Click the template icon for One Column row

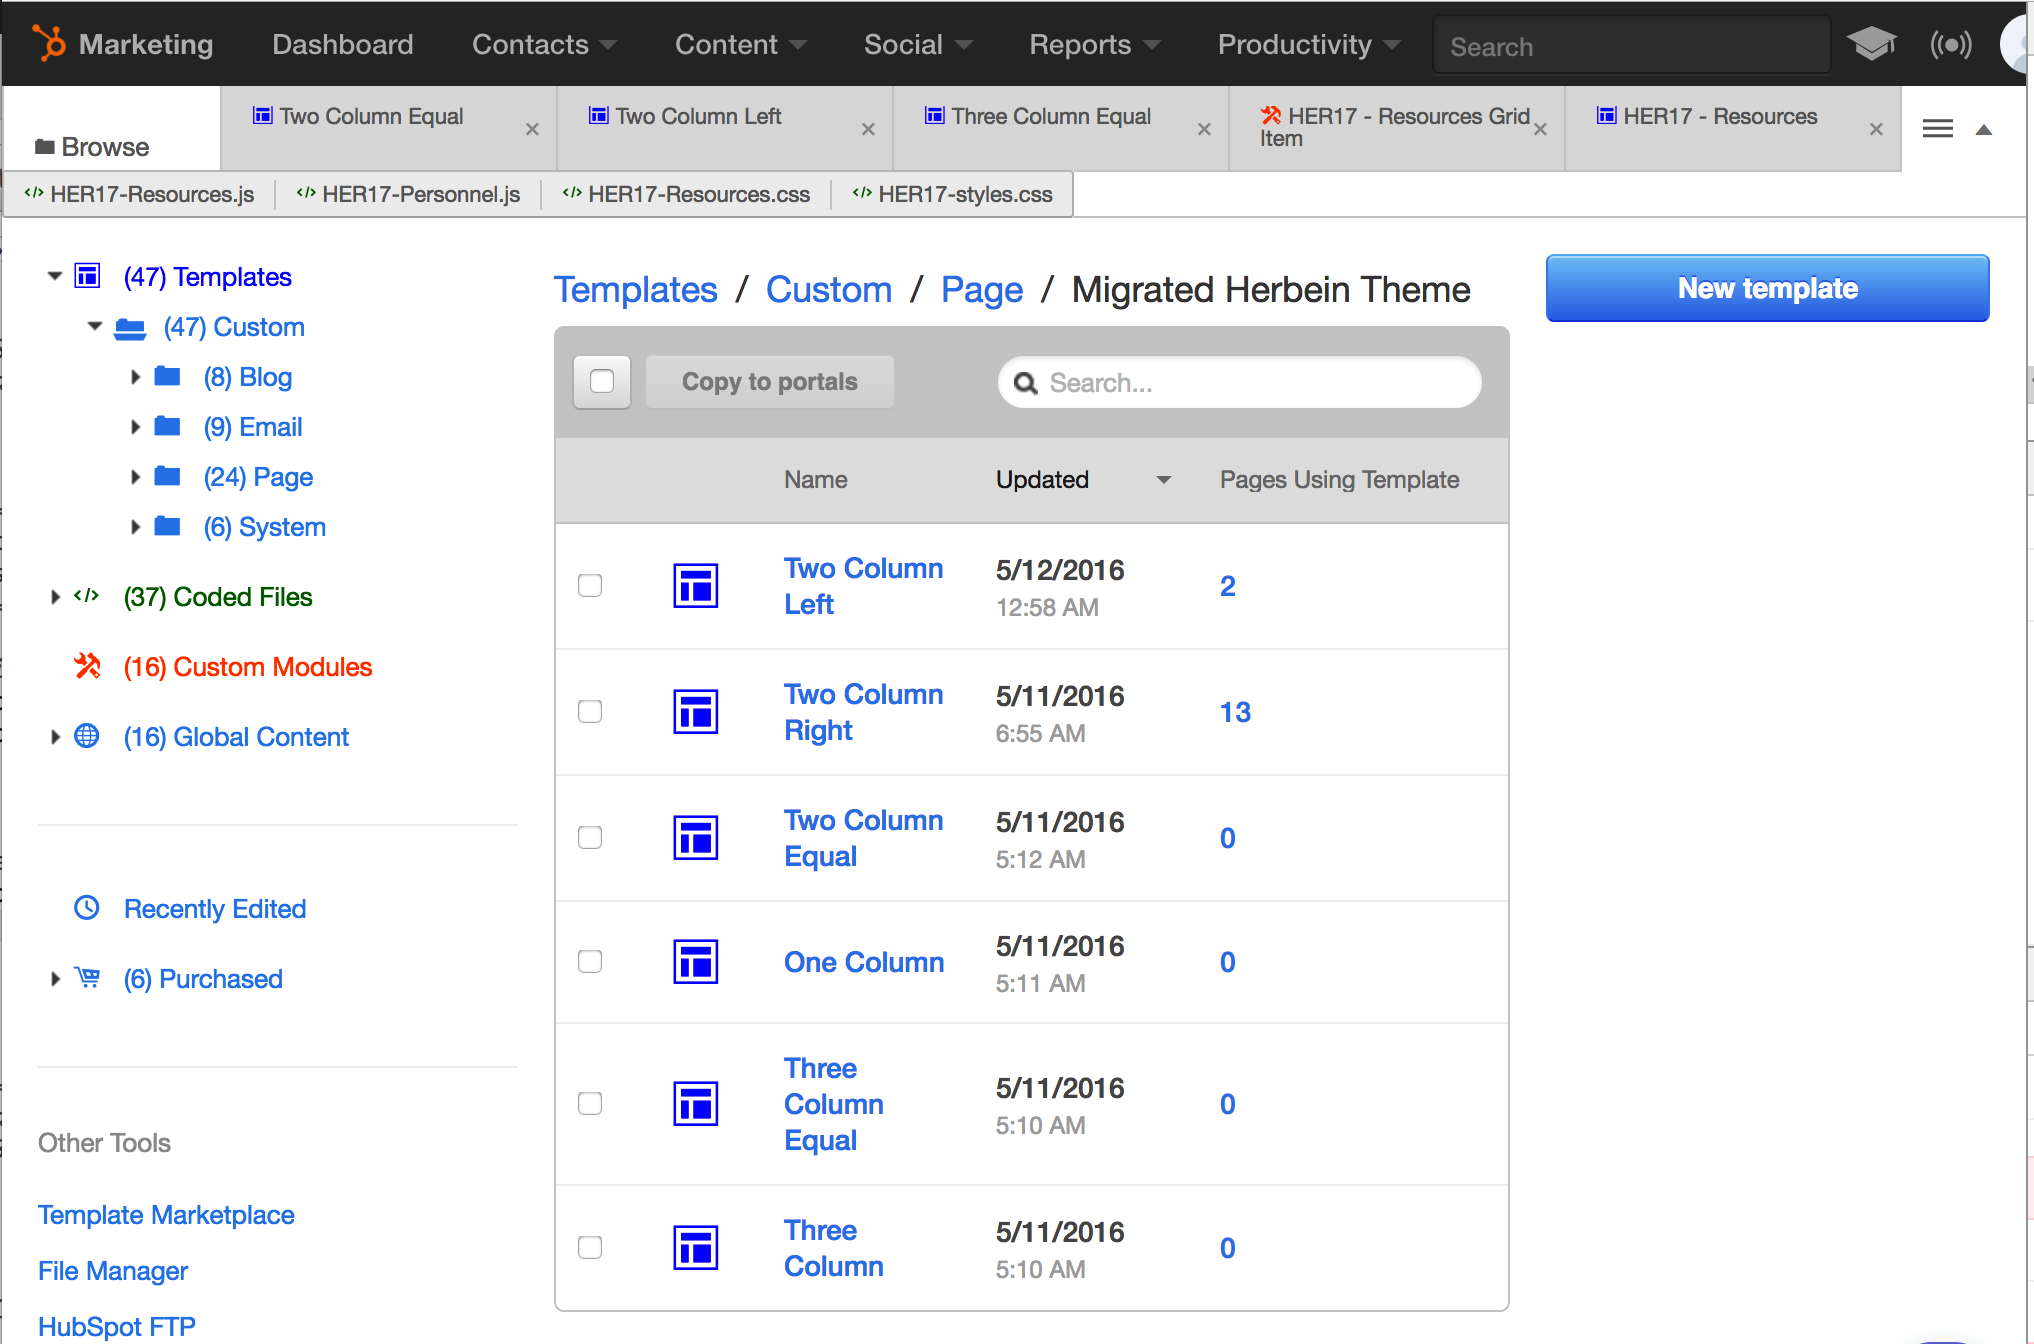695,962
